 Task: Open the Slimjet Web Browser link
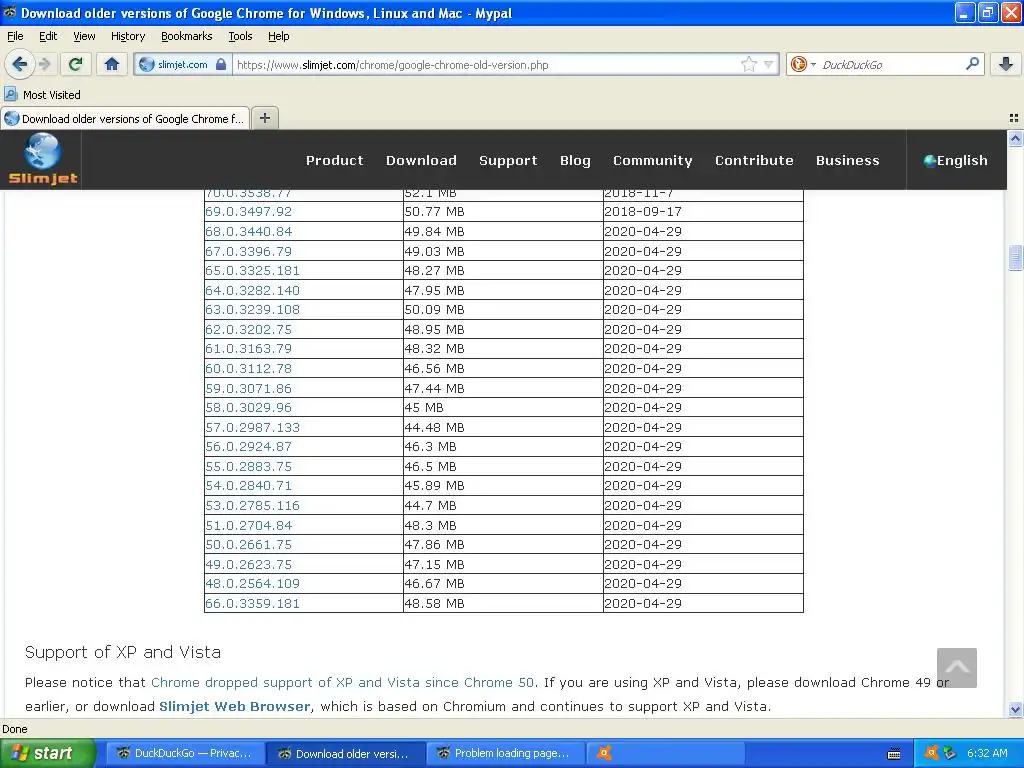tap(234, 707)
